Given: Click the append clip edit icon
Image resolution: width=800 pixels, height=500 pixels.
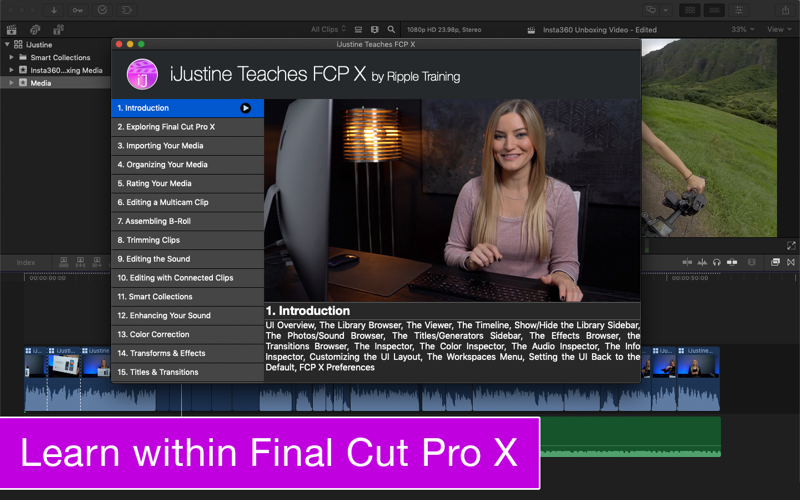Looking at the screenshot, I should click(97, 262).
